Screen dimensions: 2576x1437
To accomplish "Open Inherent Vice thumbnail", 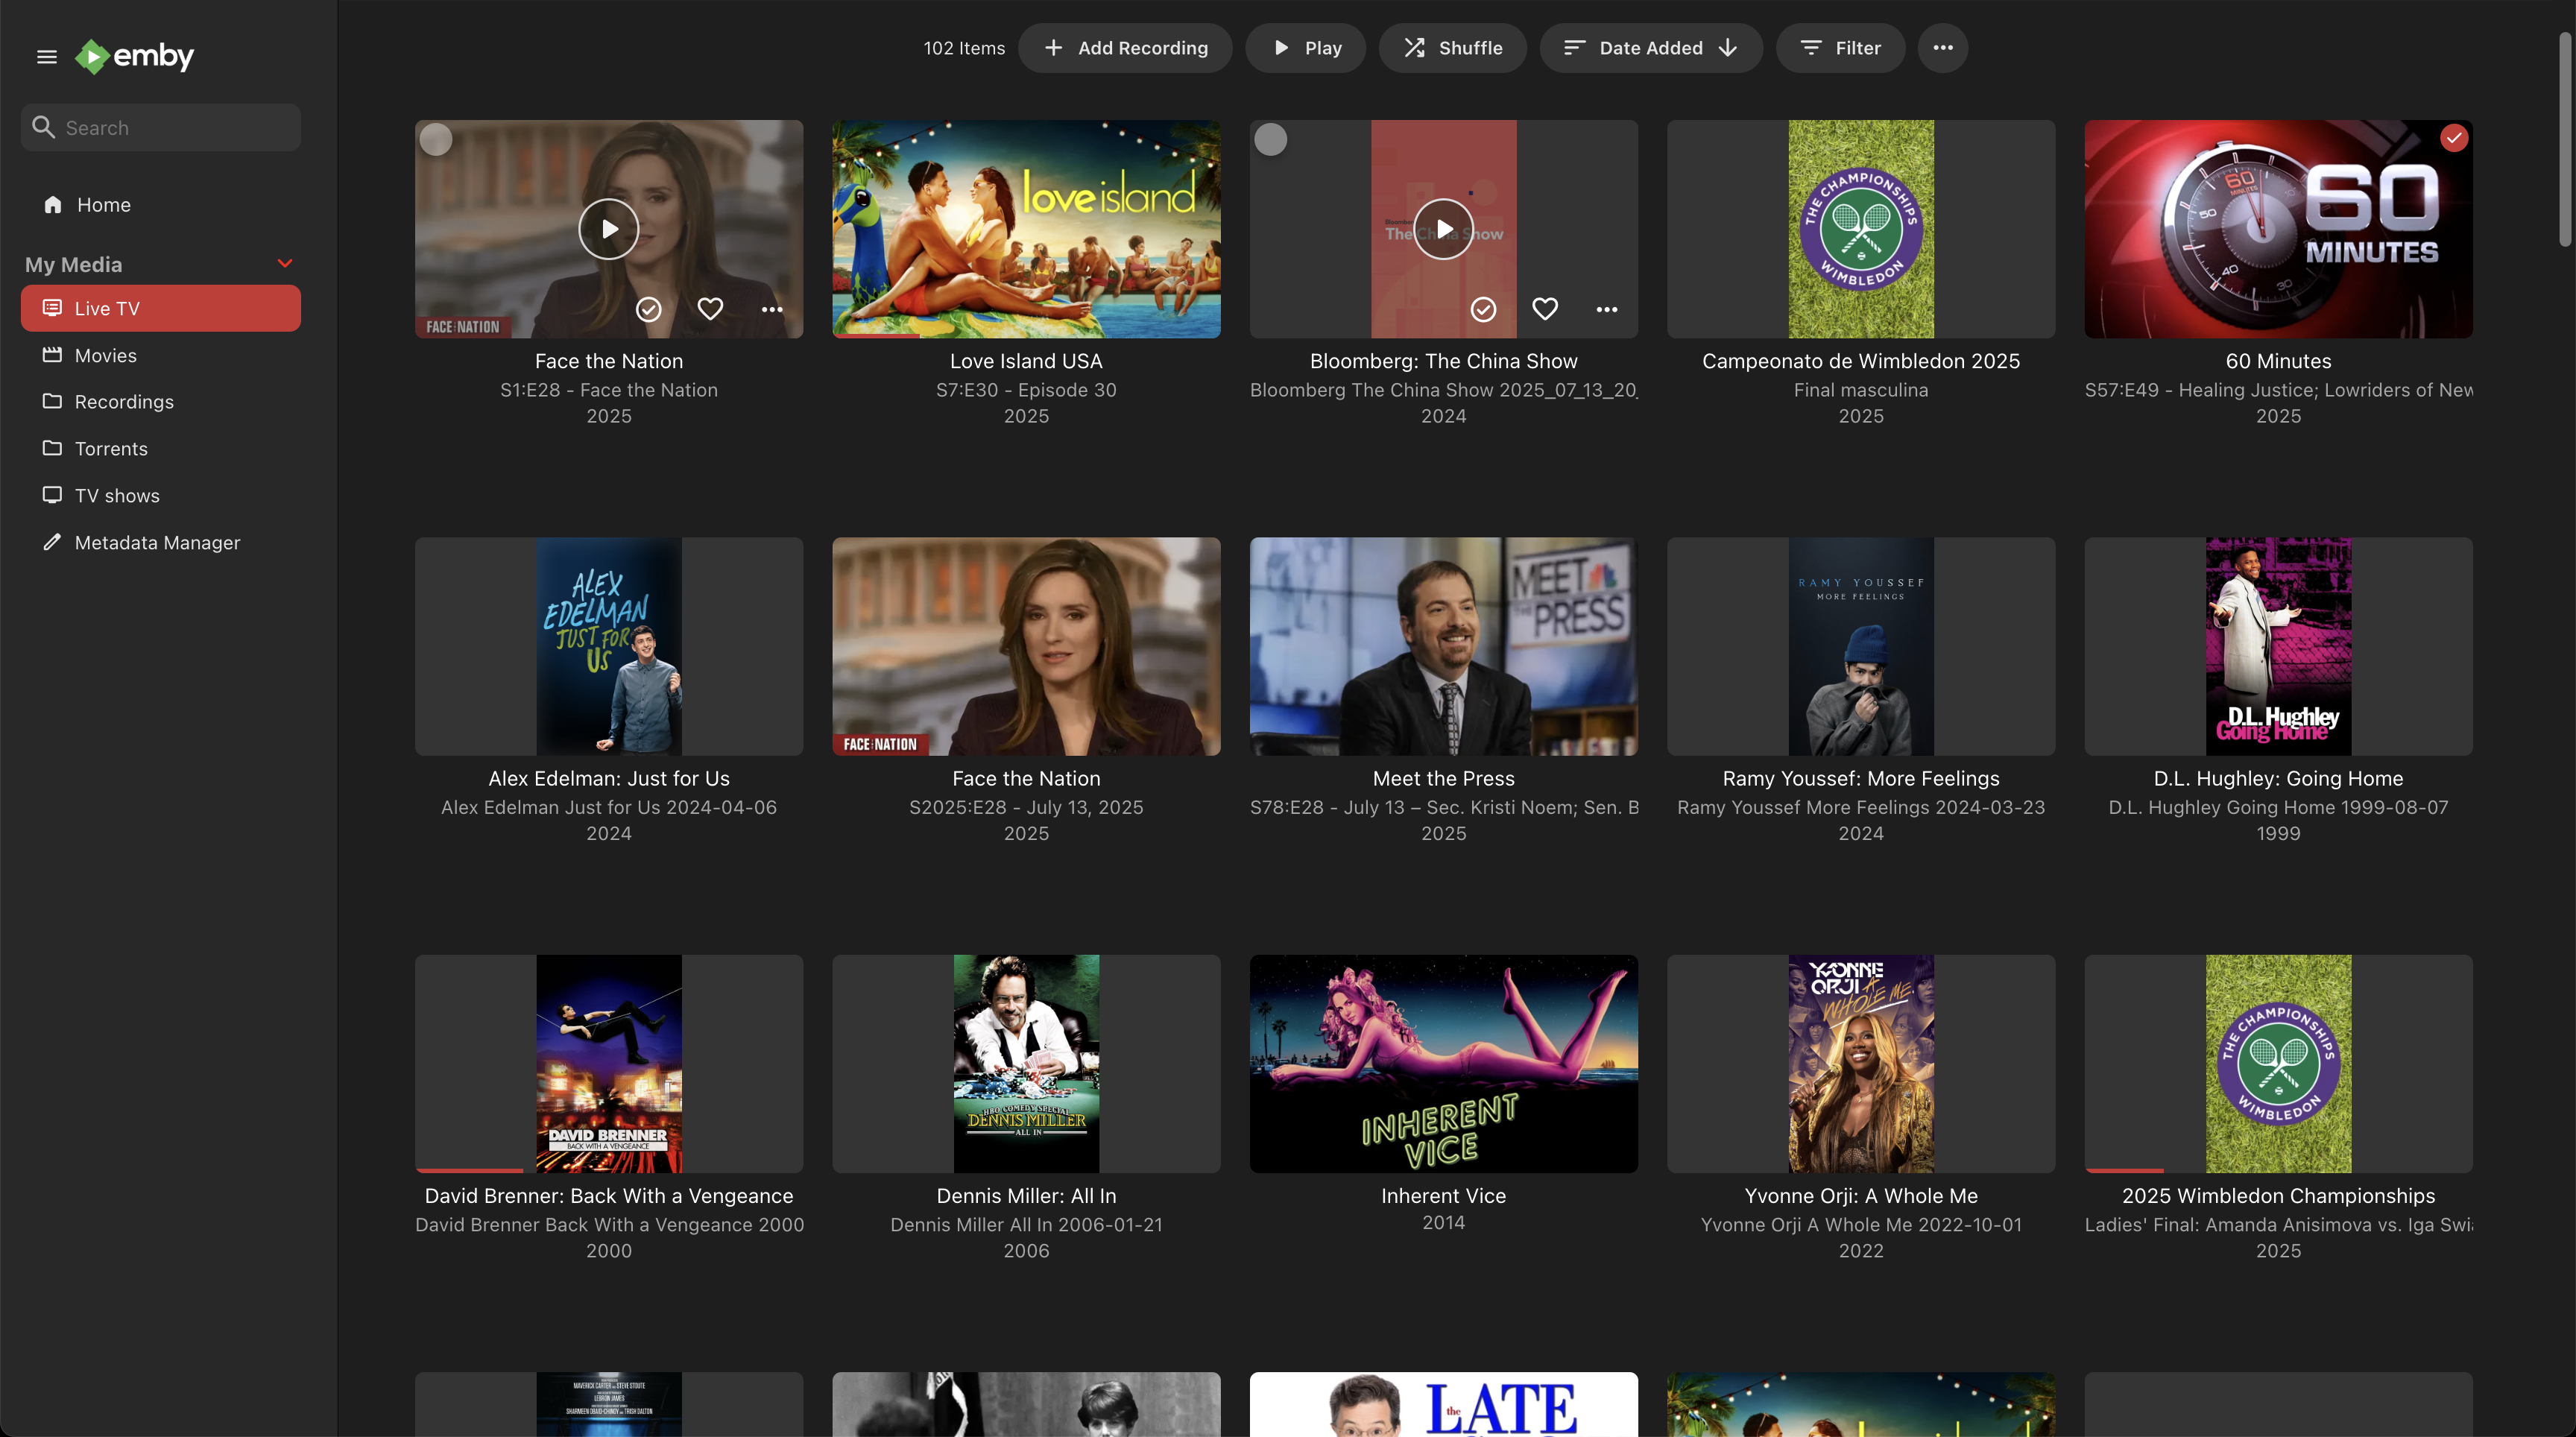I will (1443, 1063).
